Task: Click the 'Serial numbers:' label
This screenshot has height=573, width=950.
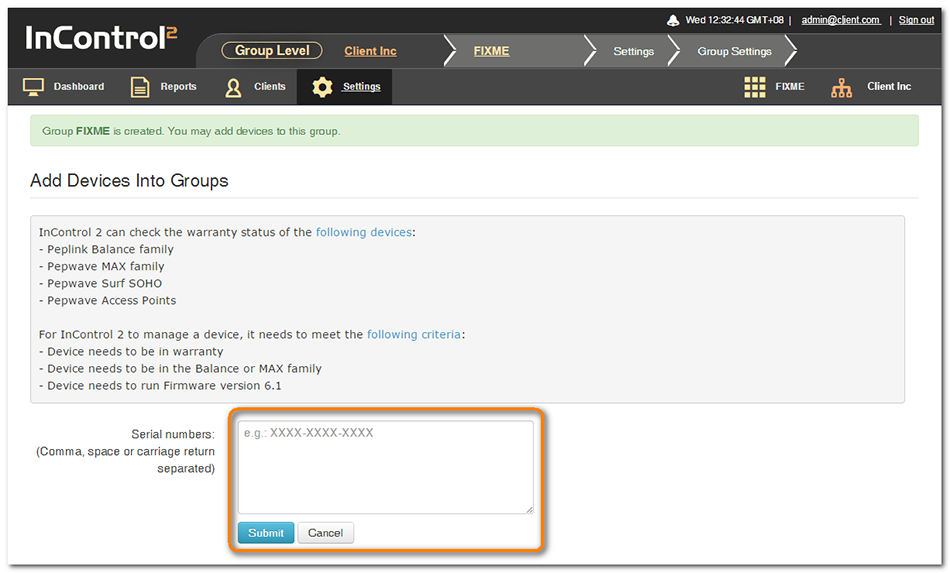Action: pos(173,434)
